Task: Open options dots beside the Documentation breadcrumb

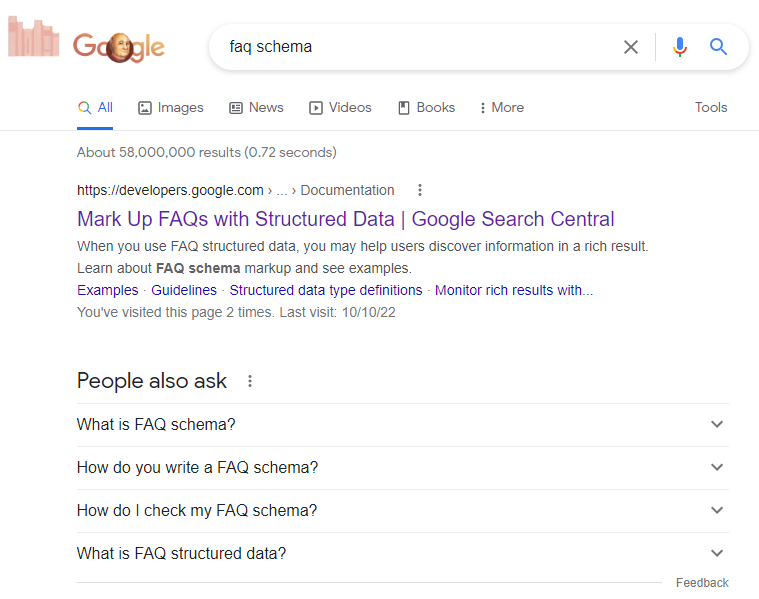Action: click(420, 190)
